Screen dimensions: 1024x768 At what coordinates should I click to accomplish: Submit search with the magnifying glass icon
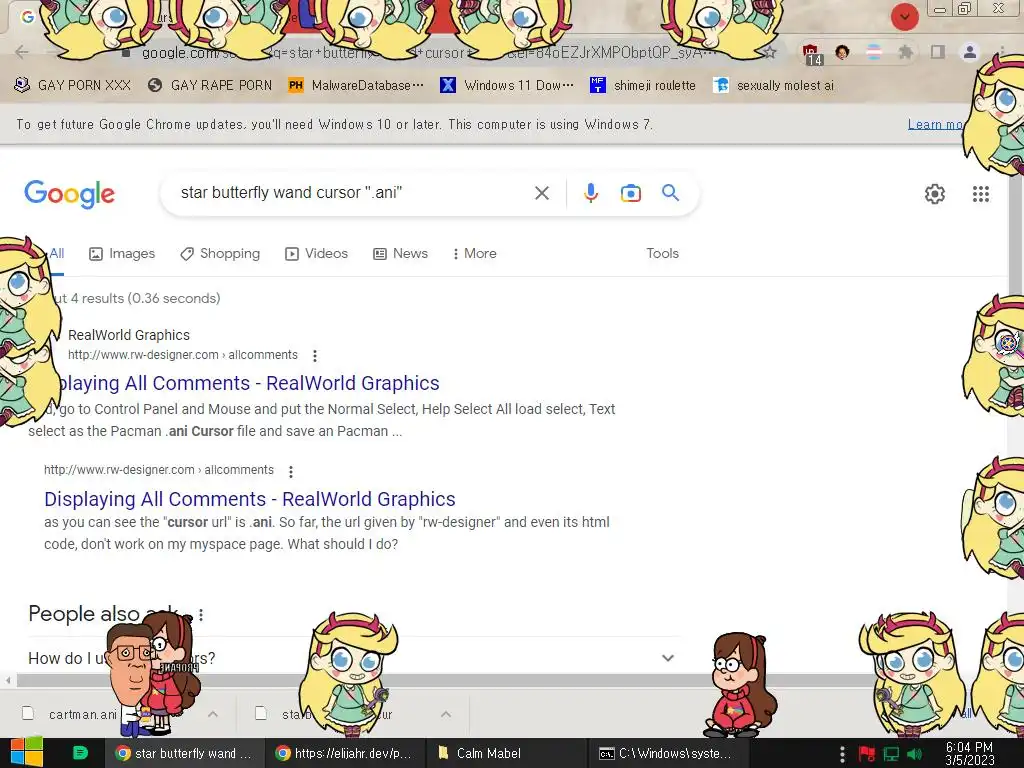point(671,193)
